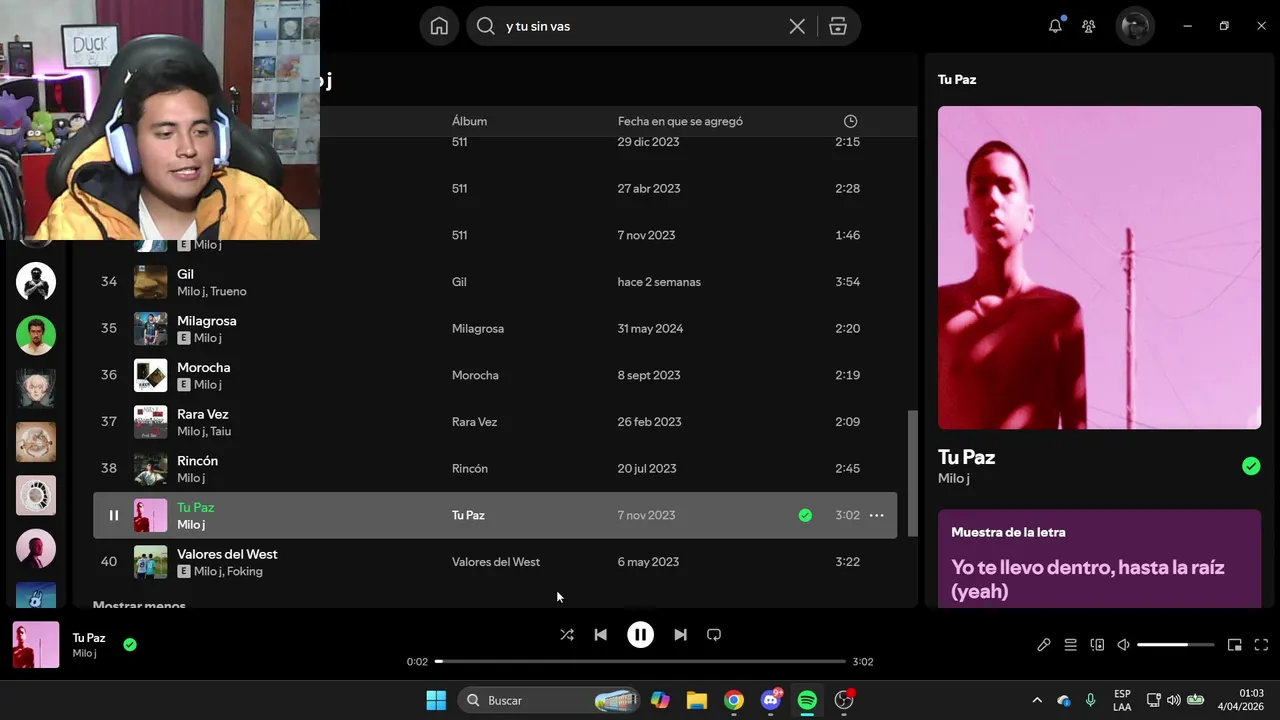Open the Browse icon next to search
The width and height of the screenshot is (1280, 720).
coord(838,27)
